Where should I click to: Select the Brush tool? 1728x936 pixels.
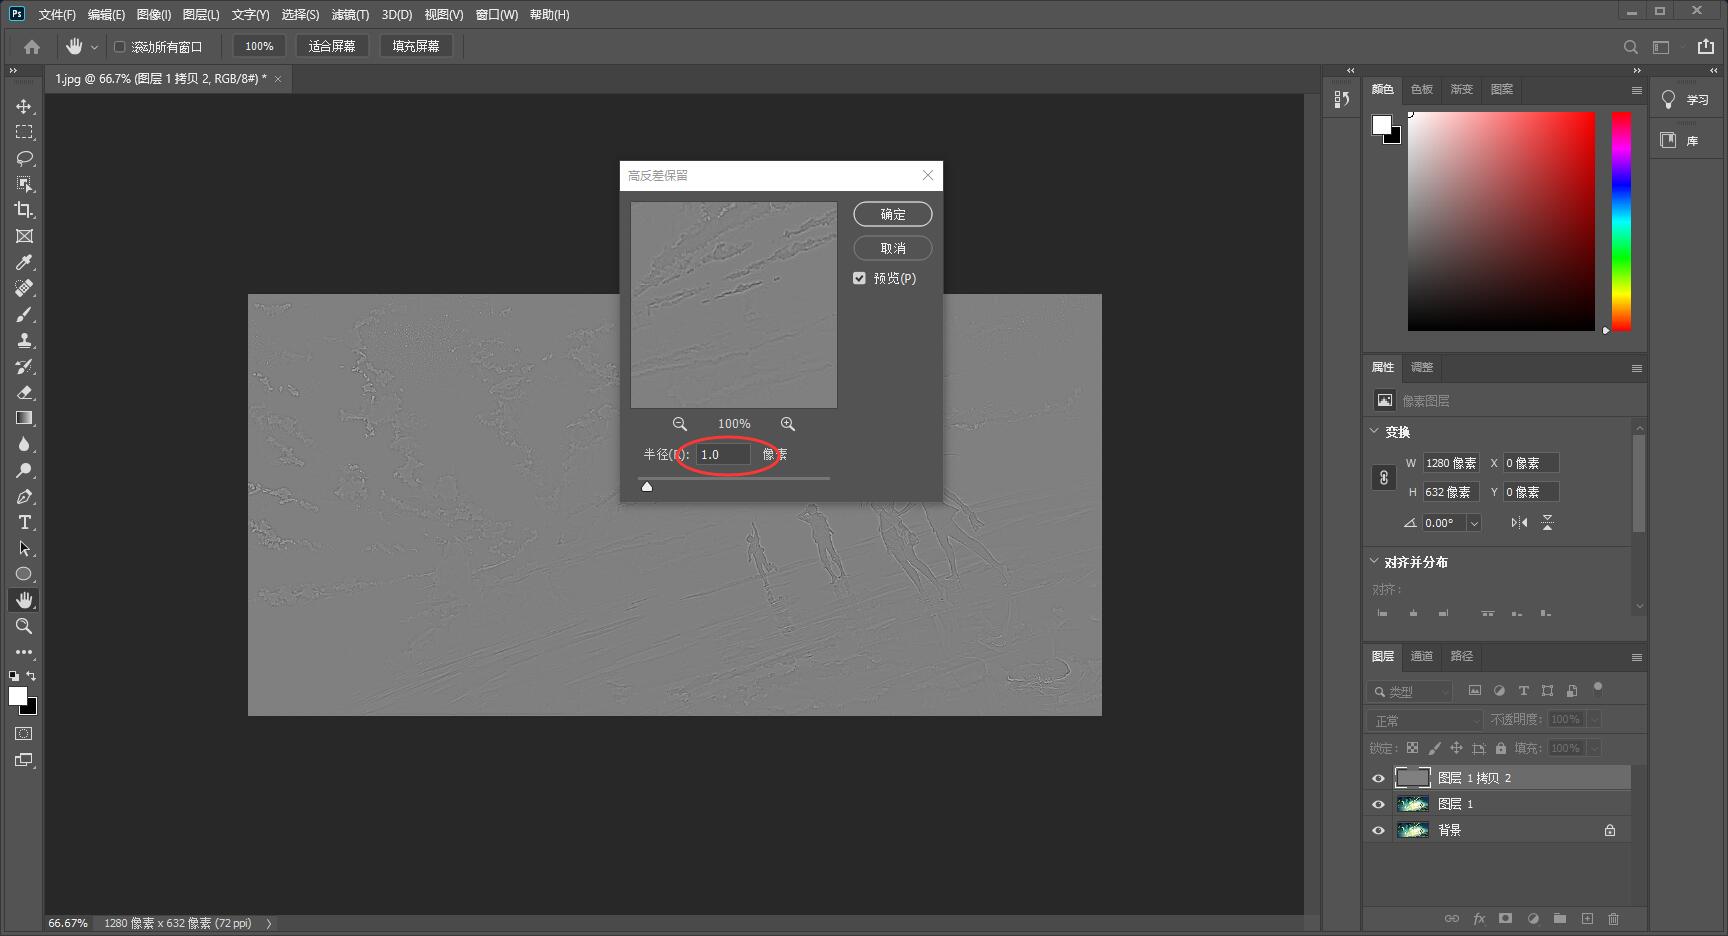pyautogui.click(x=24, y=314)
